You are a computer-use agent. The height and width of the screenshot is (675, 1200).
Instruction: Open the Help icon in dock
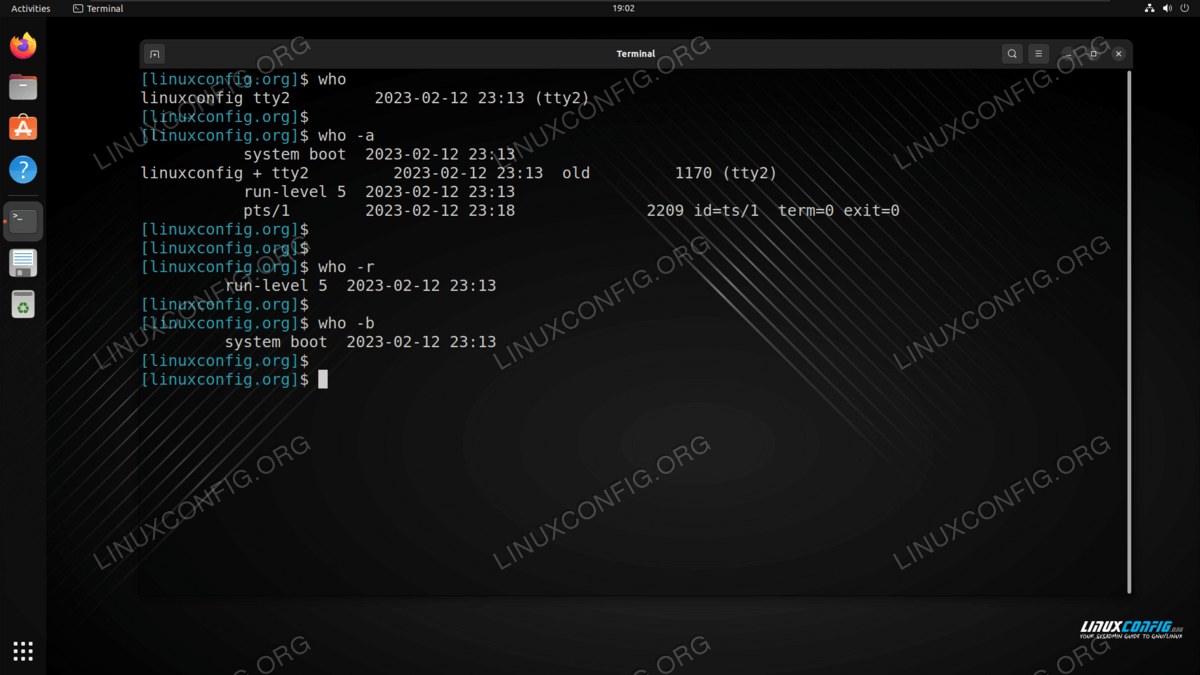[23, 169]
